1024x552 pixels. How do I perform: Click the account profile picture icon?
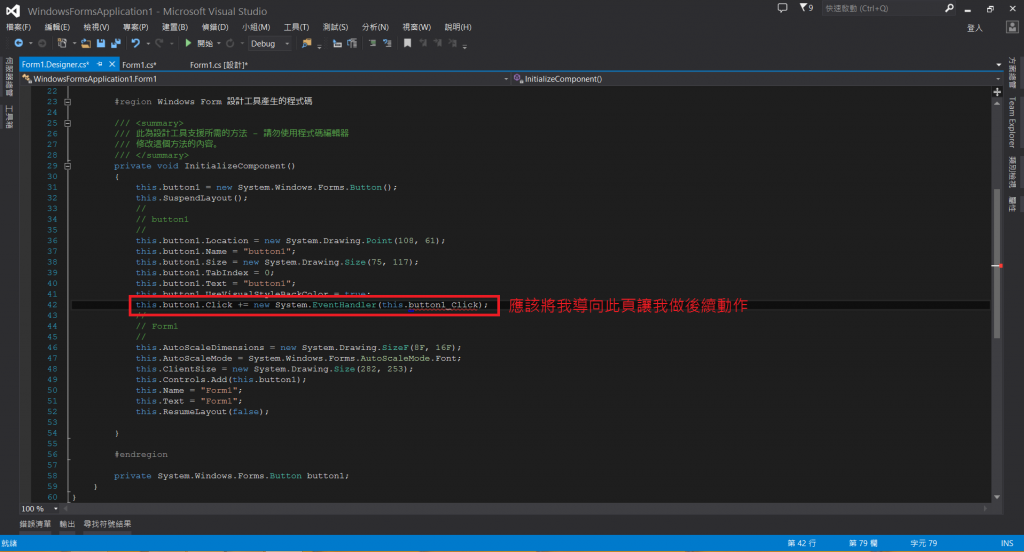pyautogui.click(x=1012, y=27)
